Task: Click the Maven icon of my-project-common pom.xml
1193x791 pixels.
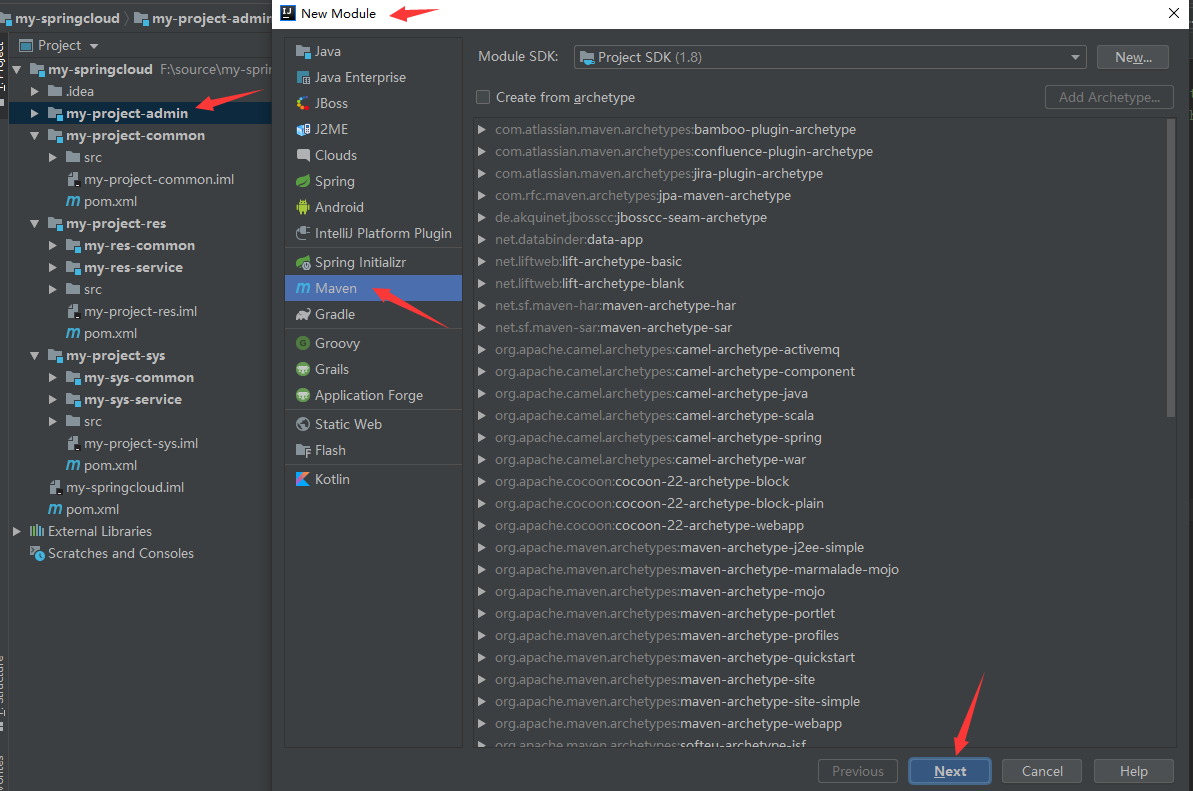Action: click(73, 202)
